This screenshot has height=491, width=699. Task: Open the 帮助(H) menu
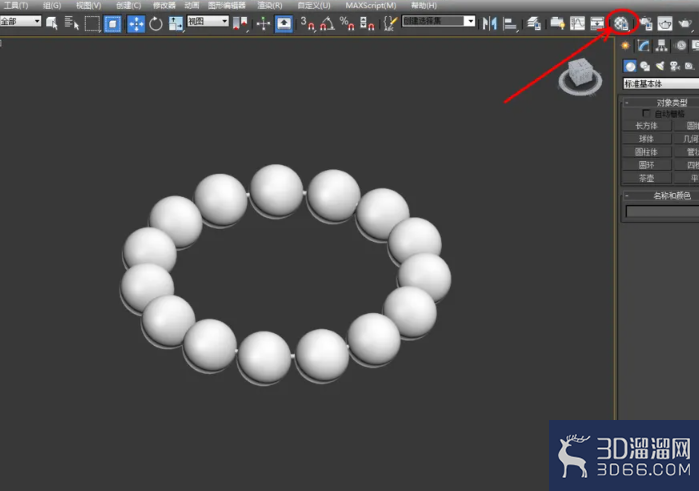click(424, 5)
